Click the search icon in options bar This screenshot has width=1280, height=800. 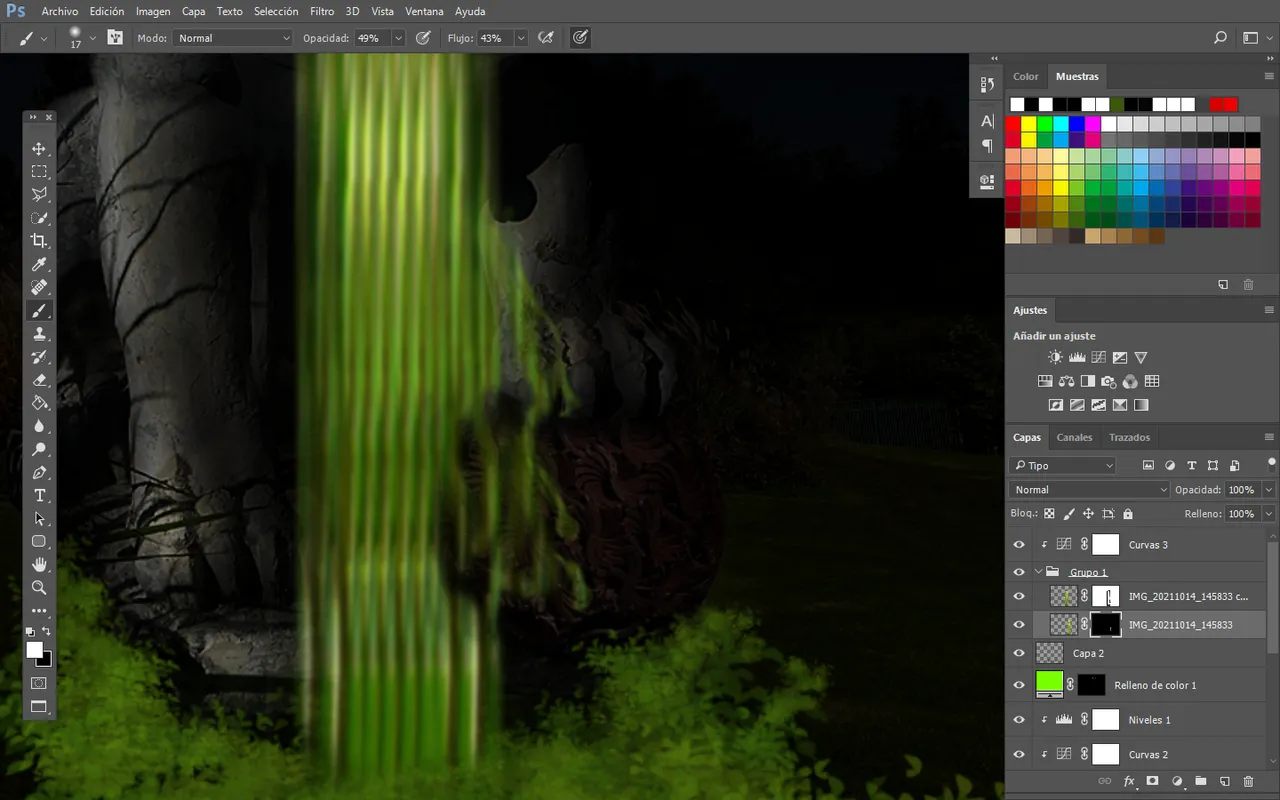point(1220,38)
